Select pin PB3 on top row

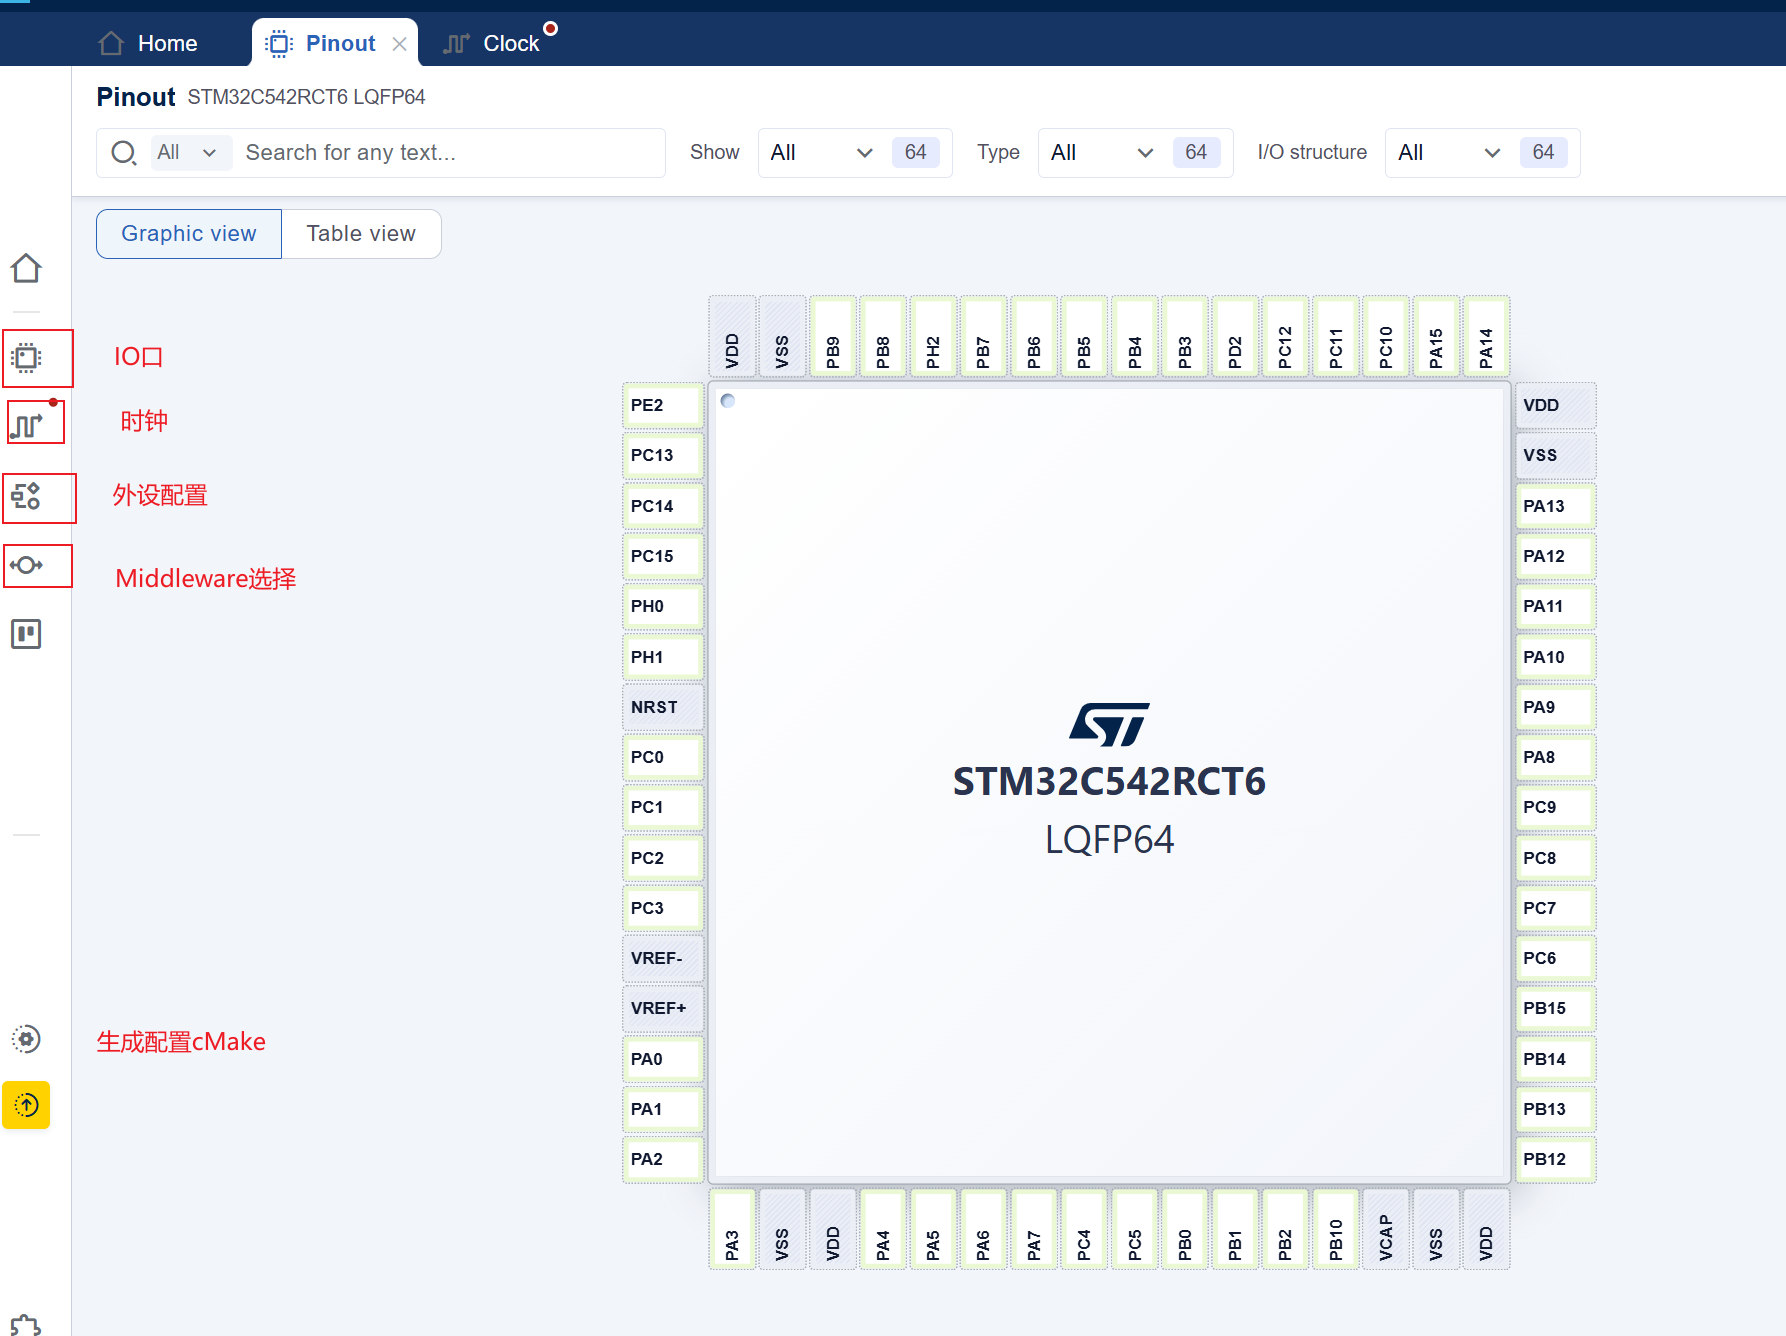1185,337
